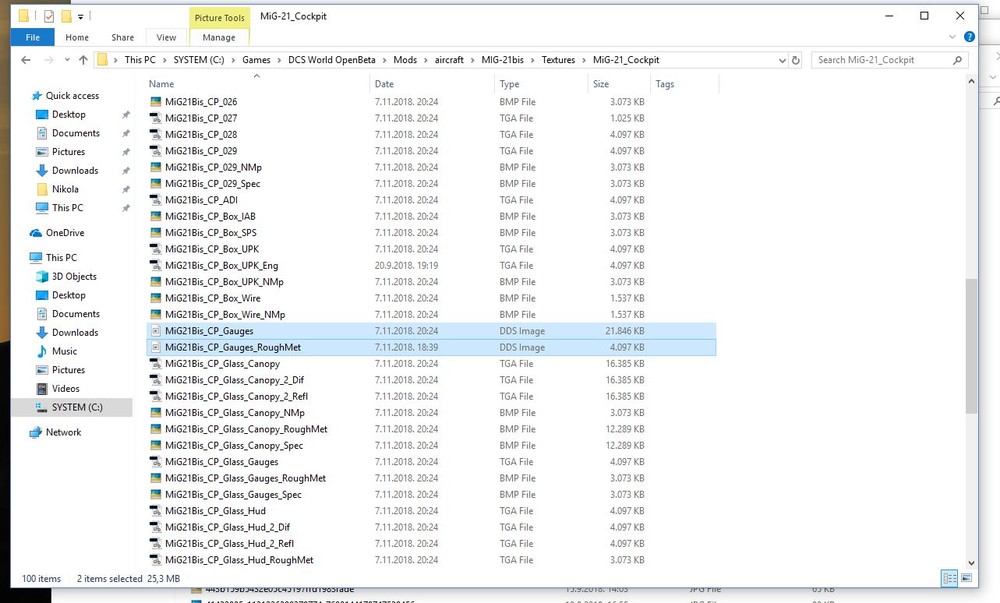The width and height of the screenshot is (1000, 603).
Task: Navigate to Textures breadcrumb
Action: (558, 60)
